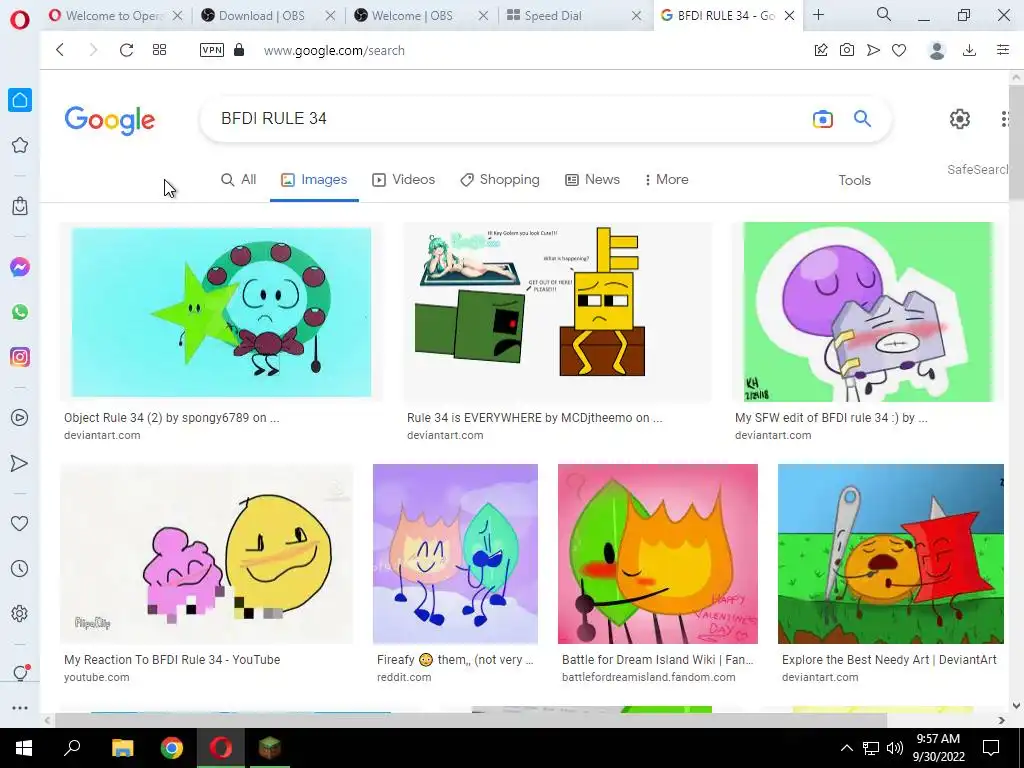Open the SafeSearch setting dropdown
Screen dimensions: 1024x768
coord(978,170)
